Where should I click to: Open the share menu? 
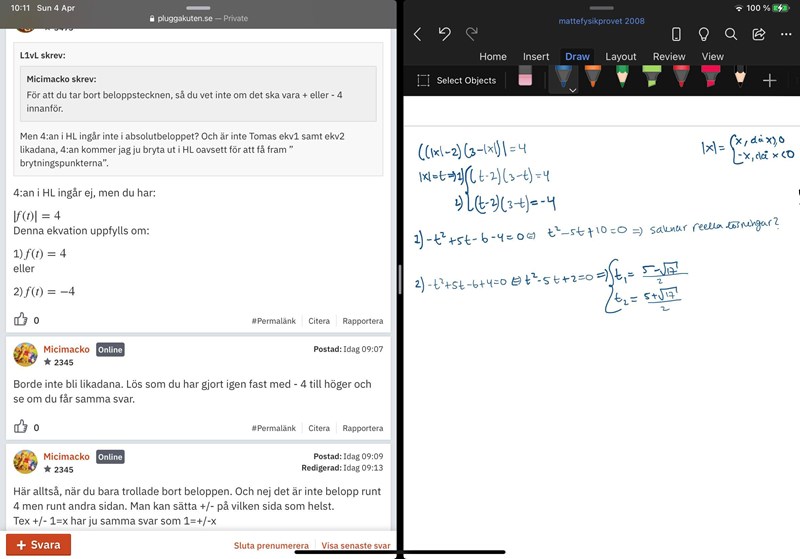759,34
